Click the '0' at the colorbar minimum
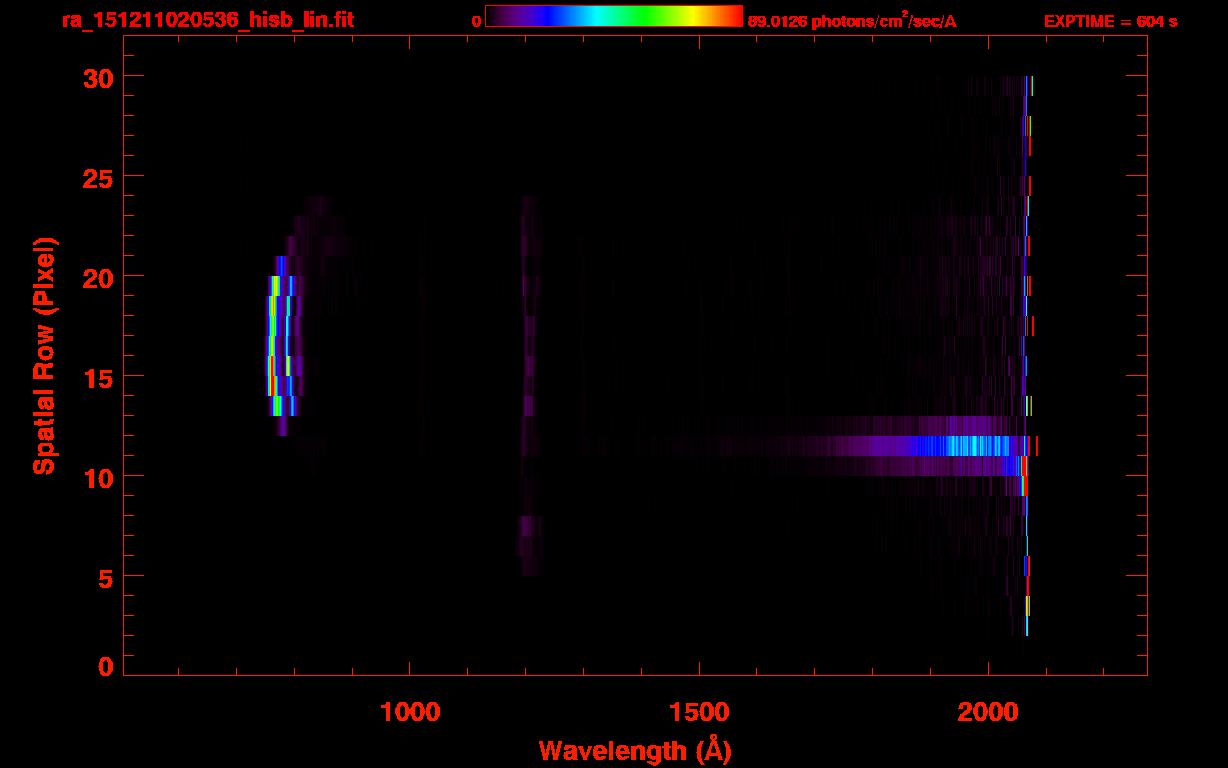Viewport: 1228px width, 768px height. tap(477, 21)
